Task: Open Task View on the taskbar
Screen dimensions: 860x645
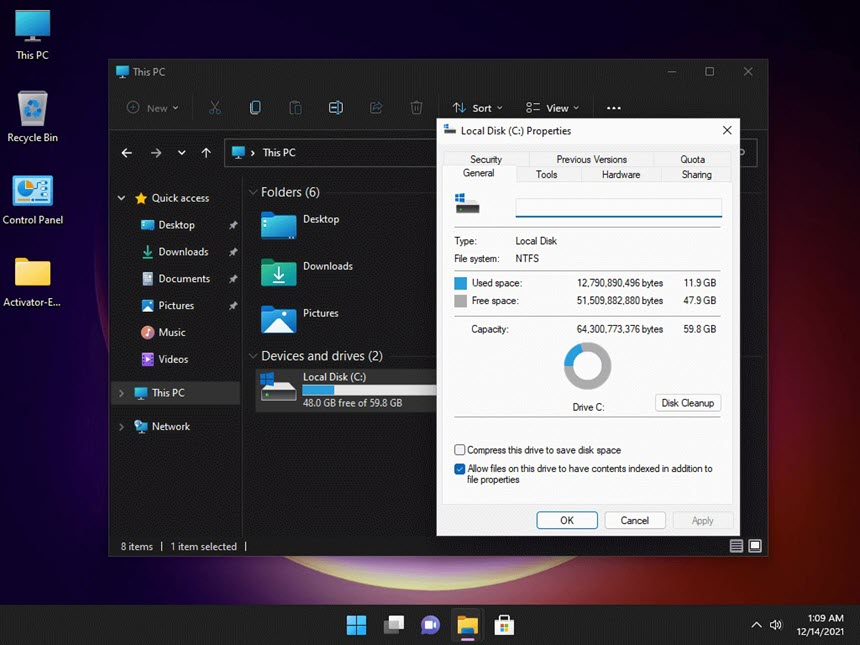Action: (394, 625)
